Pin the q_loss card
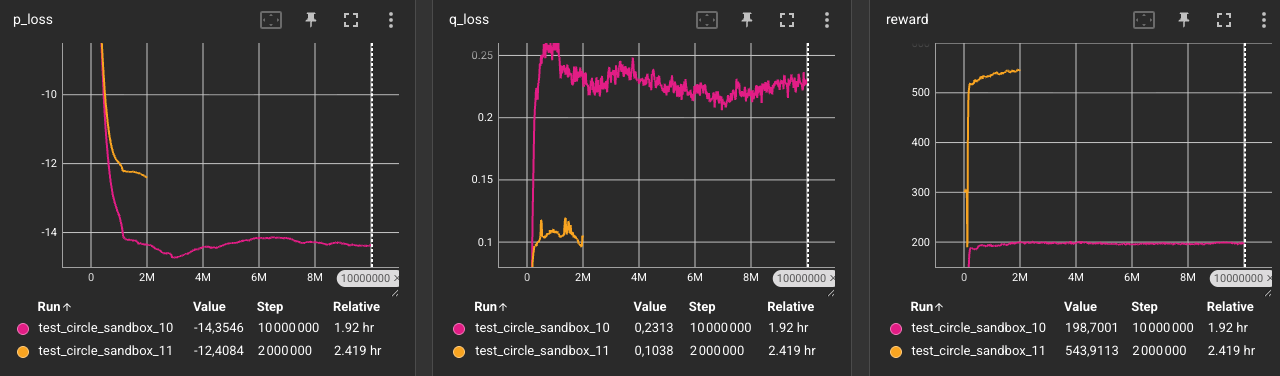 747,20
